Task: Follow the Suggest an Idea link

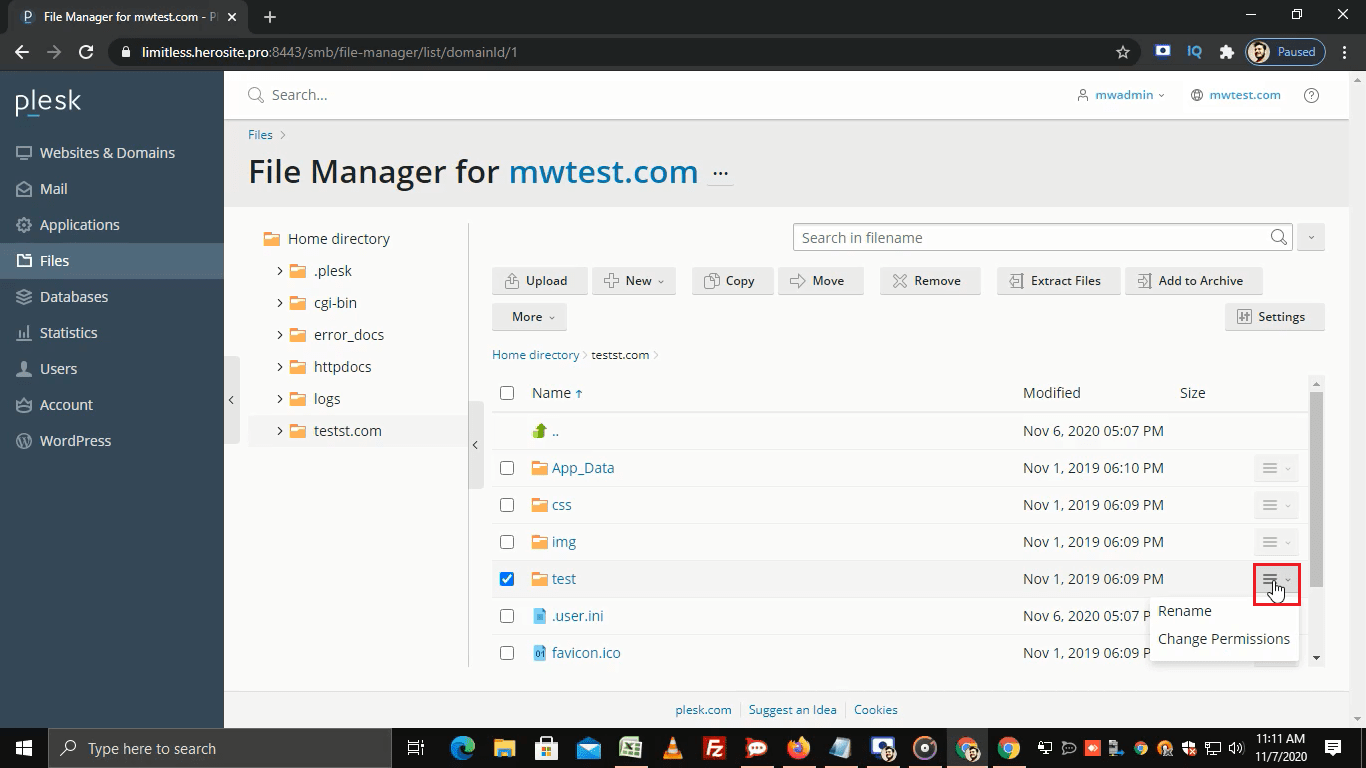Action: tap(792, 709)
